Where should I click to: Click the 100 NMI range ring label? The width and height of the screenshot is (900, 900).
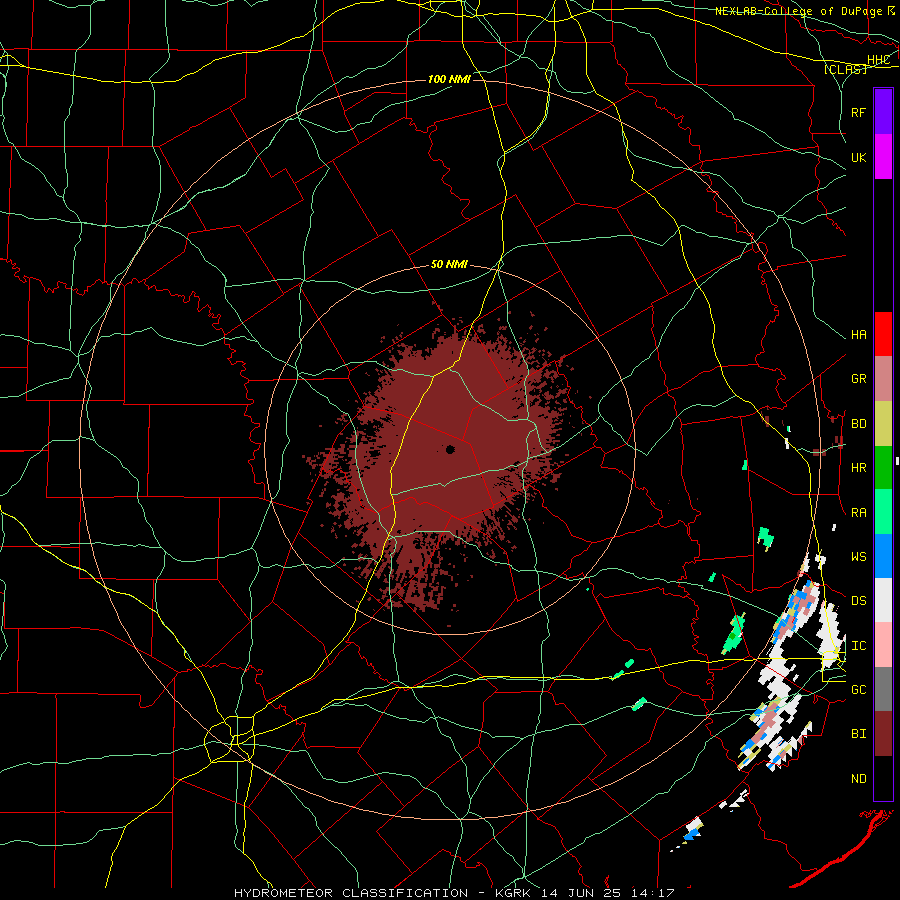point(449,79)
